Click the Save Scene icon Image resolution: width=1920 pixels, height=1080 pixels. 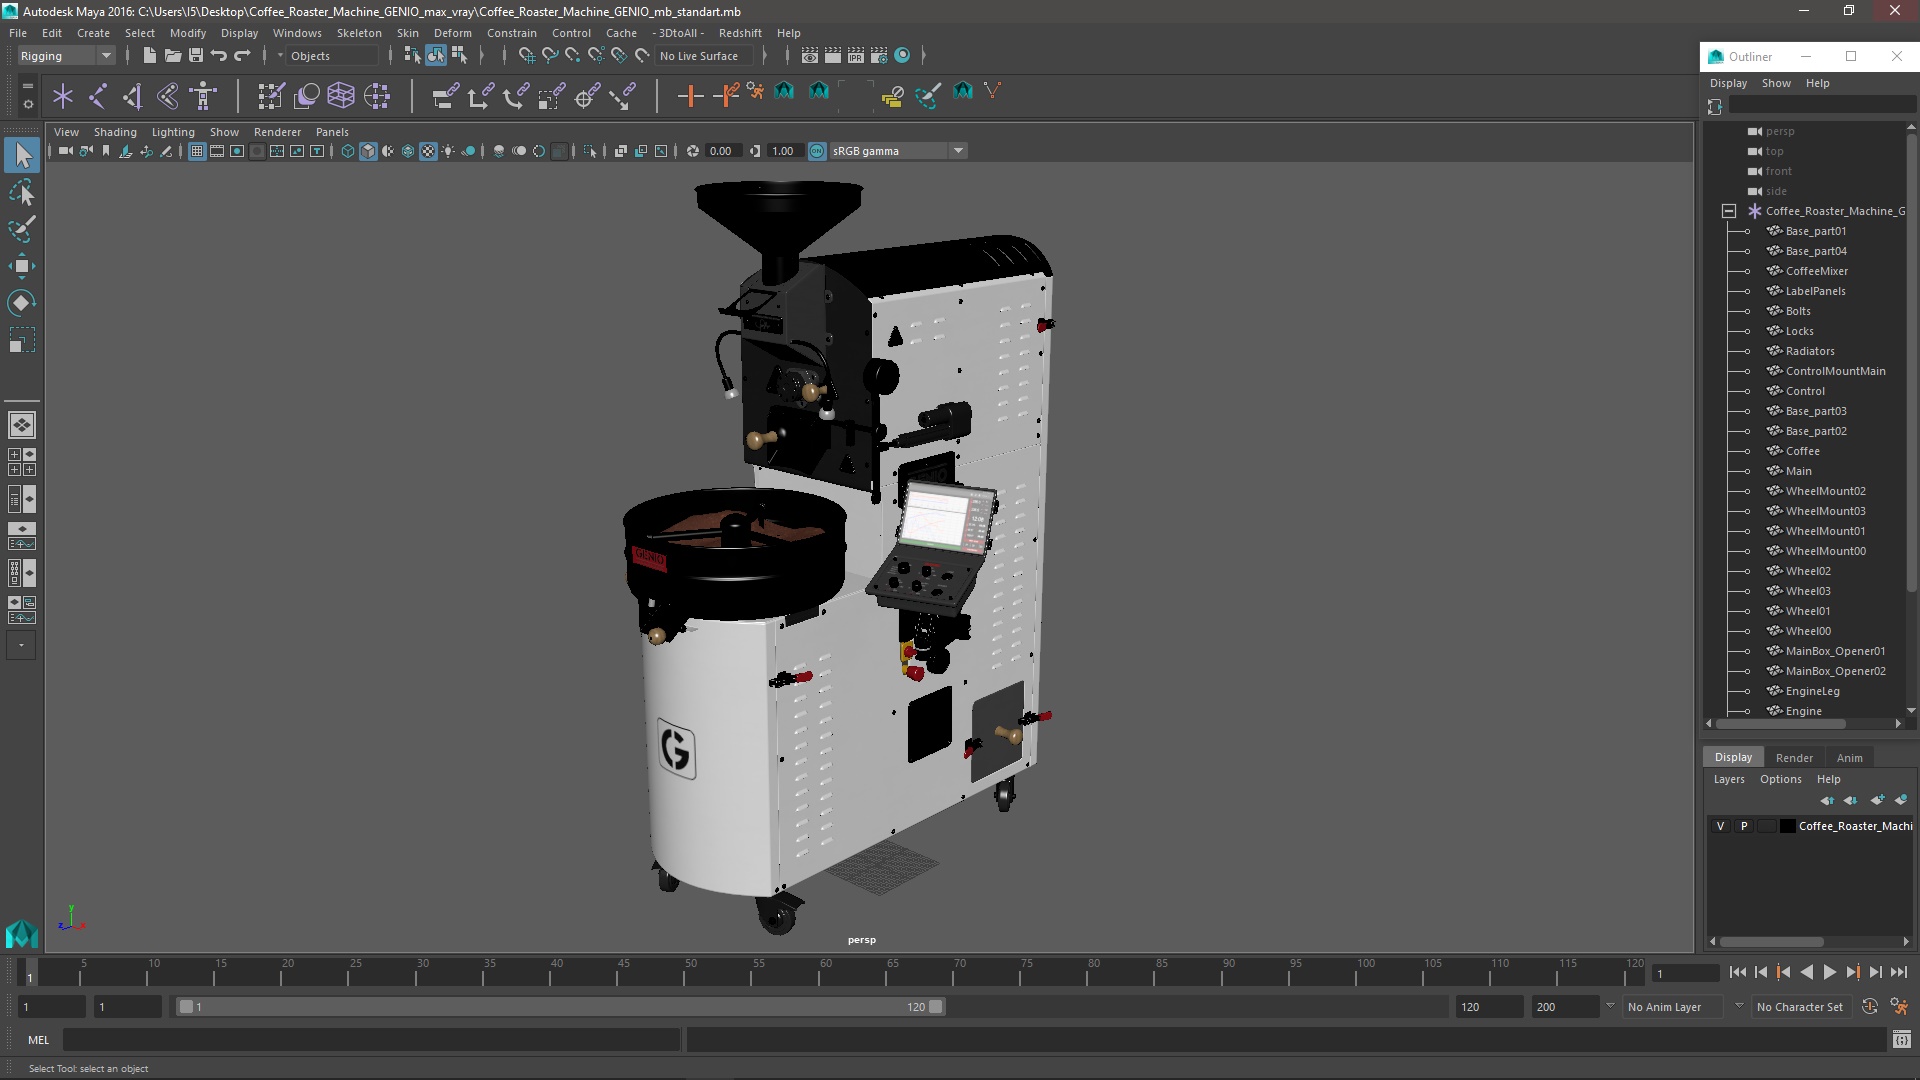click(x=196, y=56)
